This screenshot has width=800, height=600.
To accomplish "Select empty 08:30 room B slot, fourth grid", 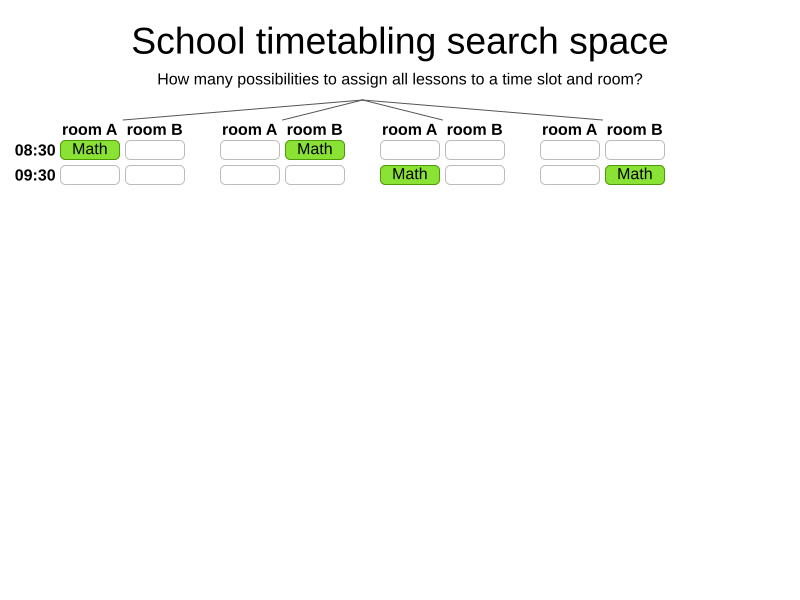I will (635, 150).
